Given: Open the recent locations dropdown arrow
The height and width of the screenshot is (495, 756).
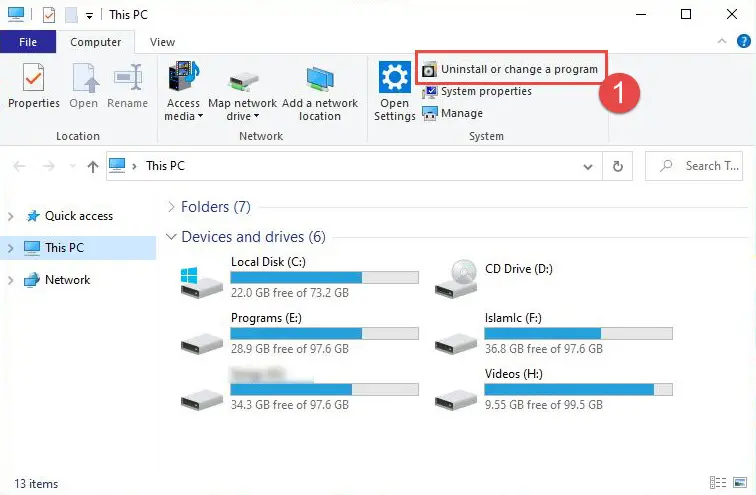Looking at the screenshot, I should pyautogui.click(x=72, y=166).
